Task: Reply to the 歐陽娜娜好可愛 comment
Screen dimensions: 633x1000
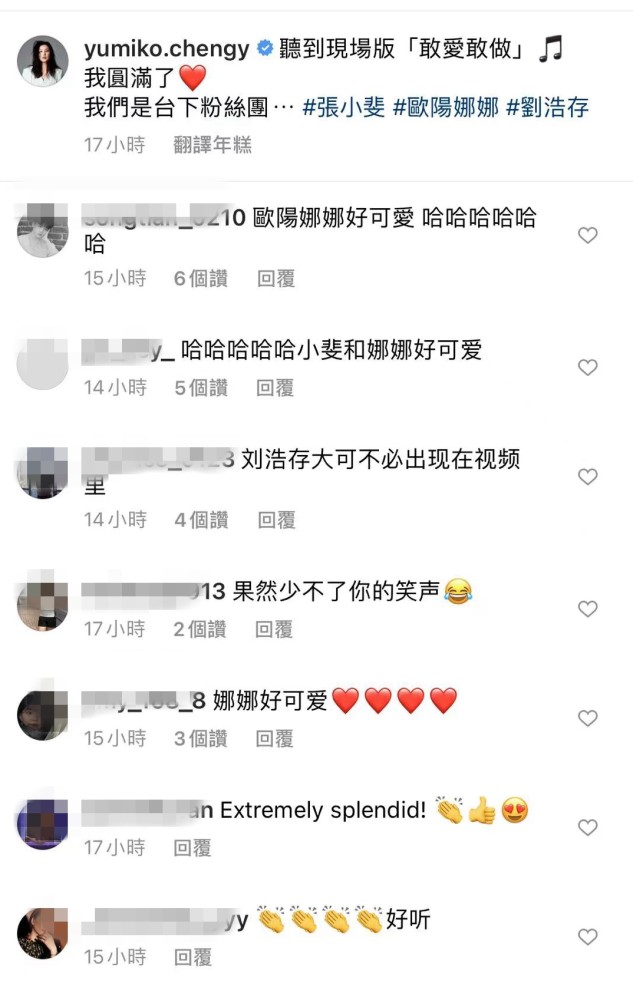Action: tap(276, 279)
